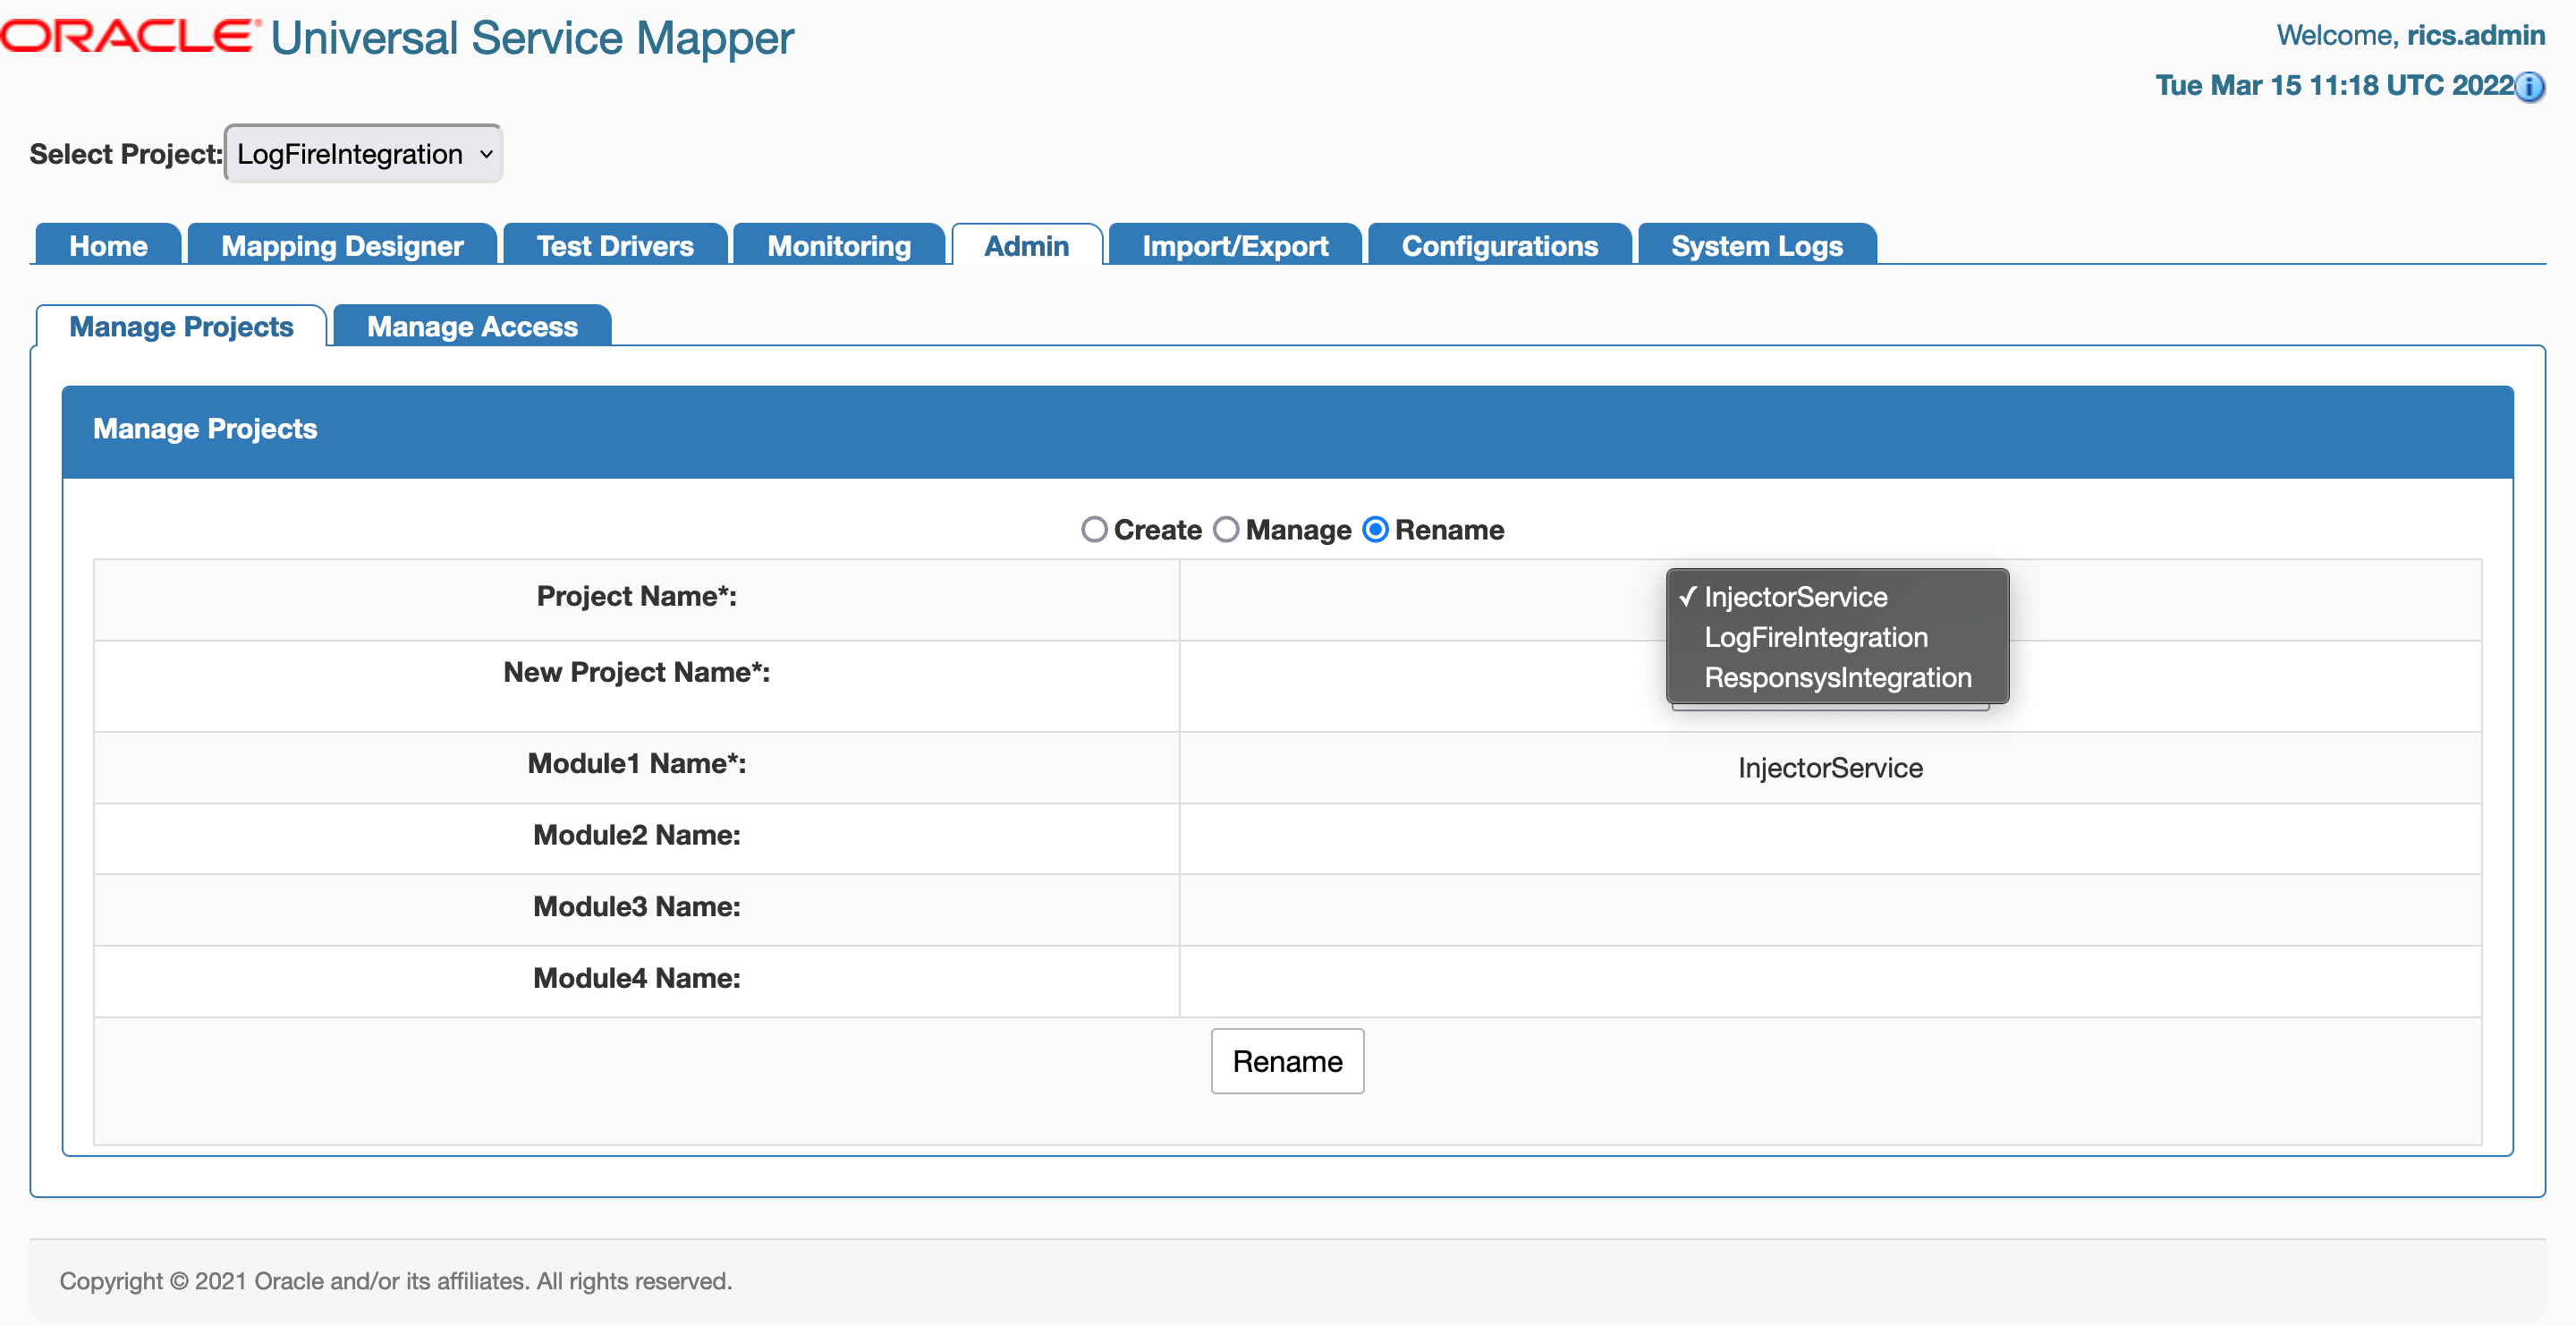Open the Select Project dropdown
Screen dimensions: 2576x1326
pyautogui.click(x=363, y=154)
